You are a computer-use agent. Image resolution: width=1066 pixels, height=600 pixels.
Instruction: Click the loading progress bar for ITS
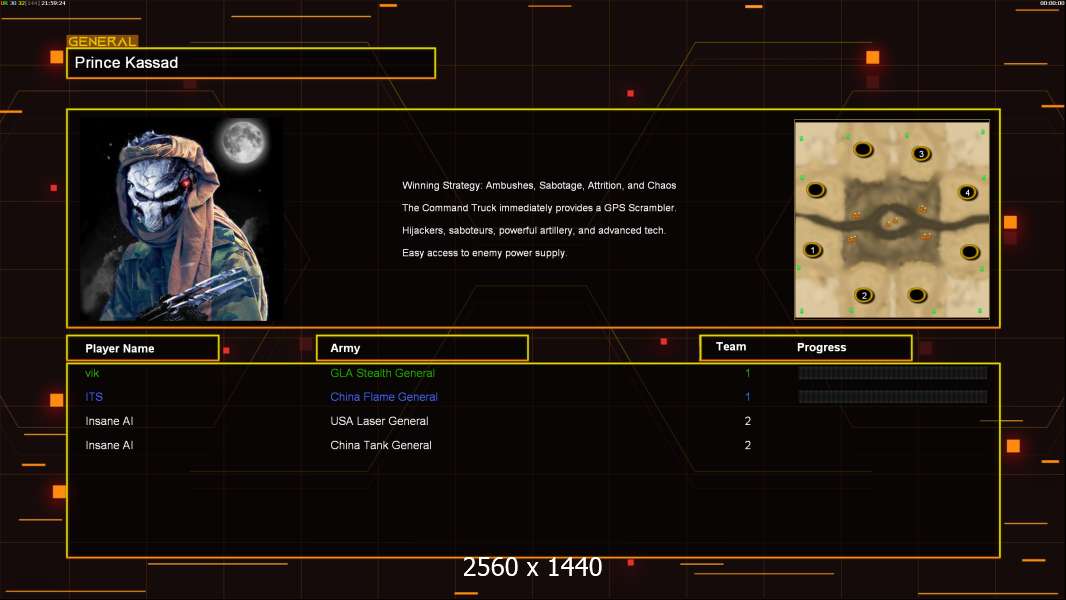[893, 396]
